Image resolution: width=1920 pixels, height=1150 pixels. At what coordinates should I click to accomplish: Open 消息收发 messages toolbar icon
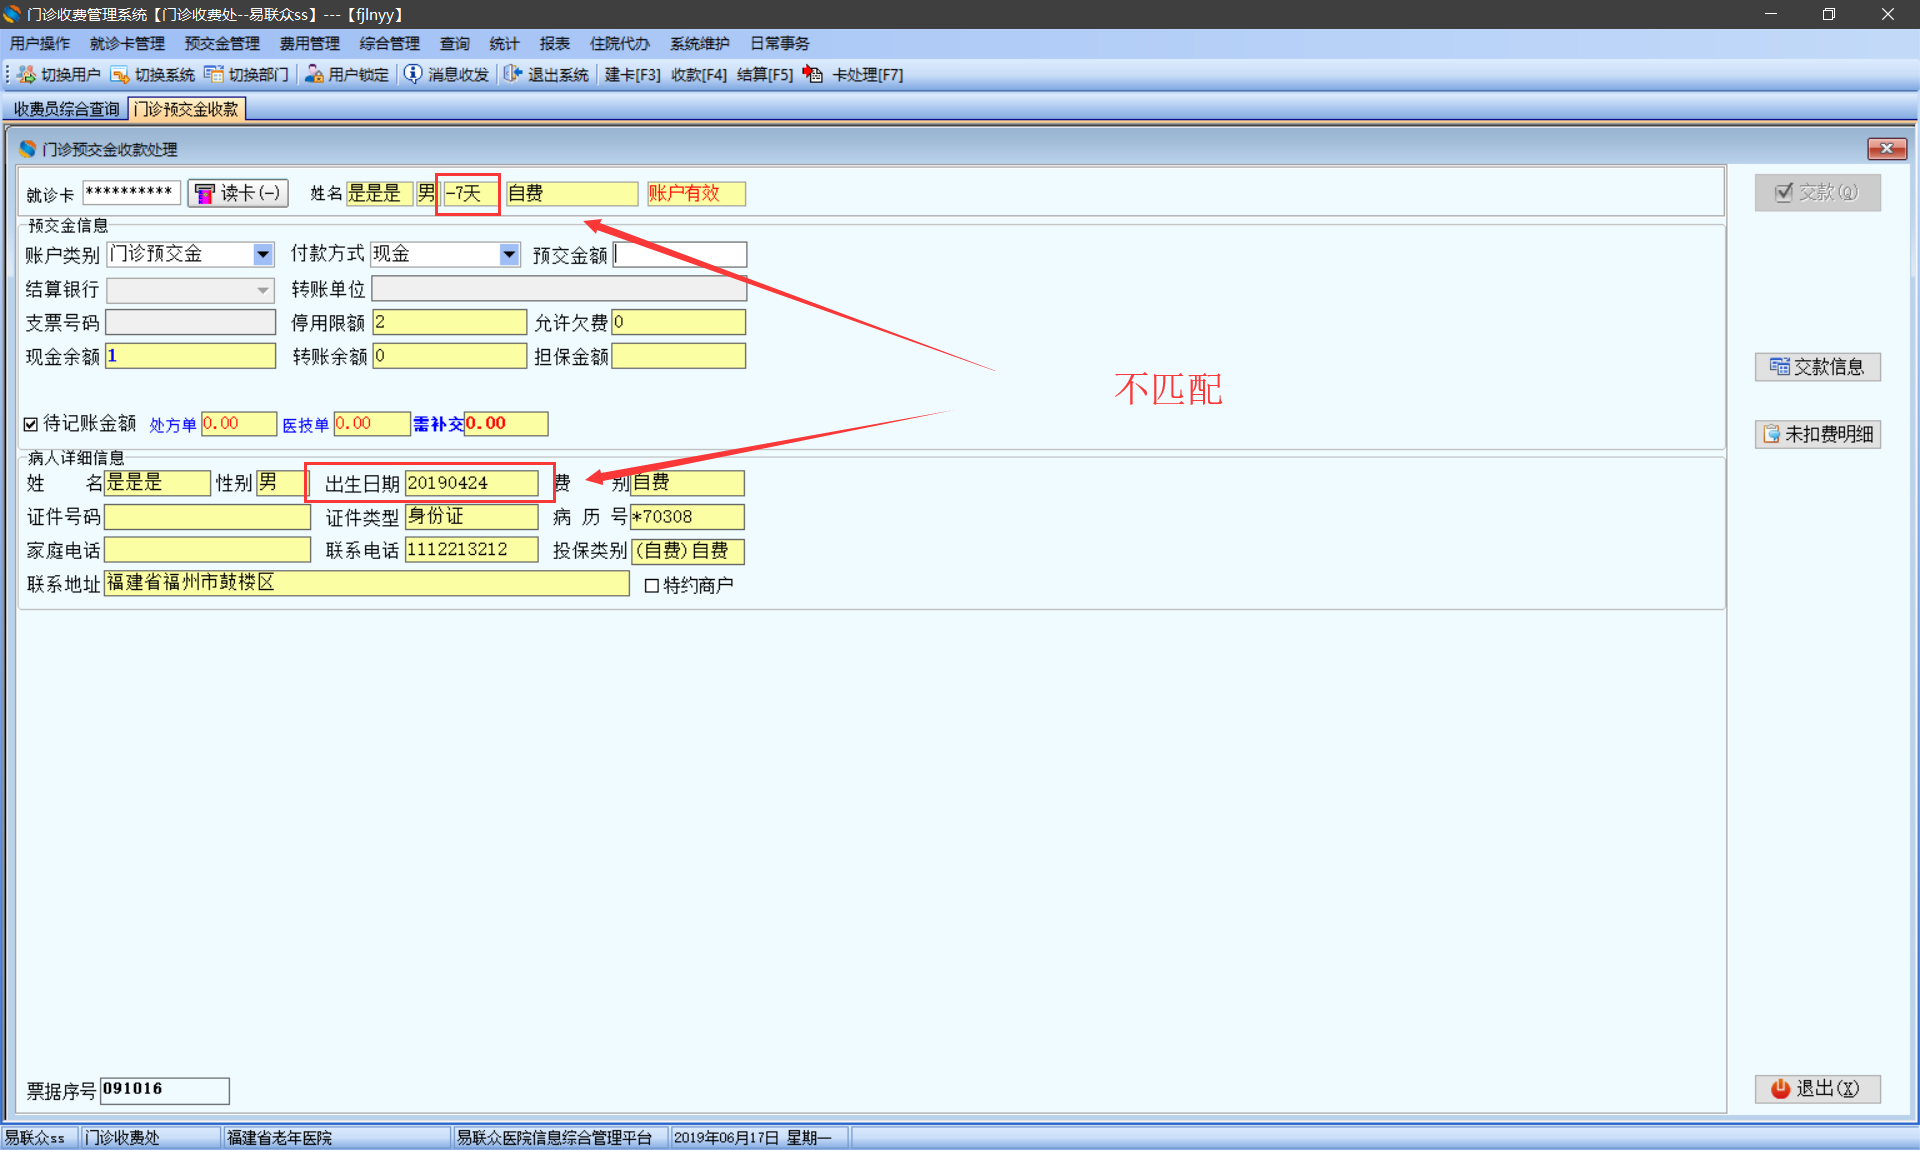pos(413,75)
